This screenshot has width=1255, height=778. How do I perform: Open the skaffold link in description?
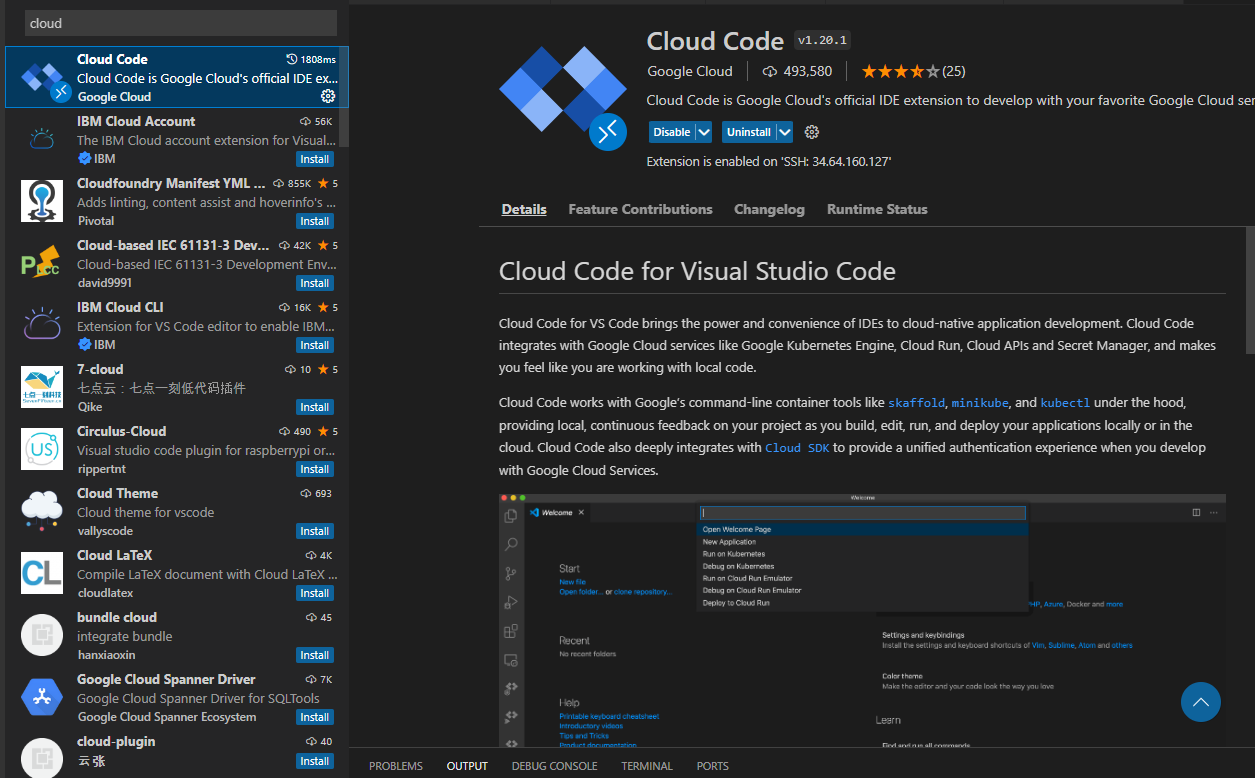tap(916, 403)
